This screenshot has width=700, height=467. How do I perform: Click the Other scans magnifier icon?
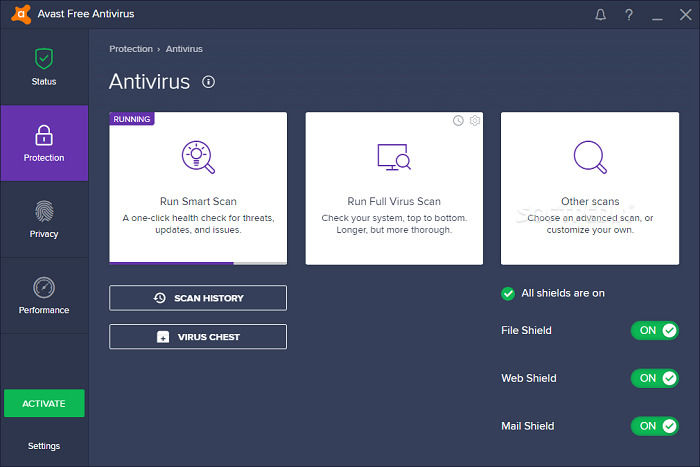[x=589, y=157]
